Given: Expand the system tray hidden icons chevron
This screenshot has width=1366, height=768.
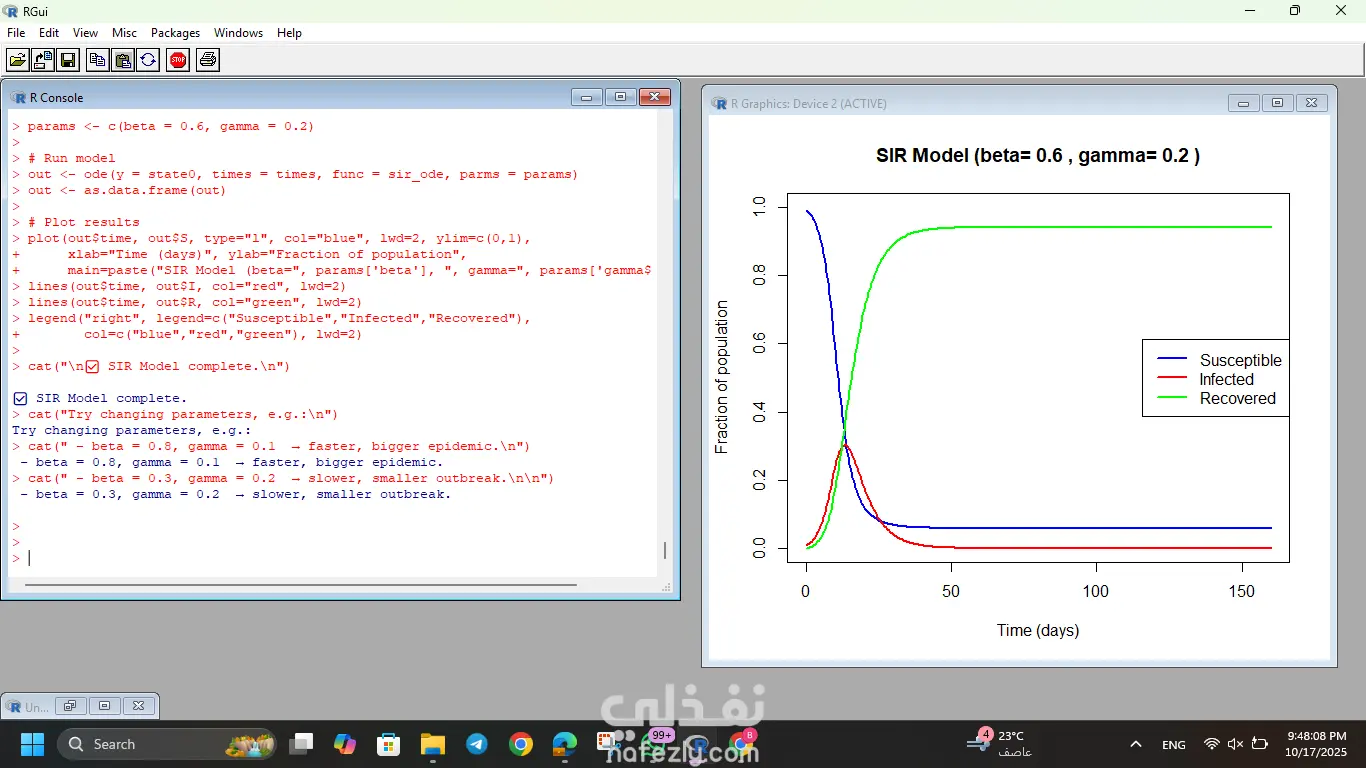Looking at the screenshot, I should pyautogui.click(x=1135, y=744).
